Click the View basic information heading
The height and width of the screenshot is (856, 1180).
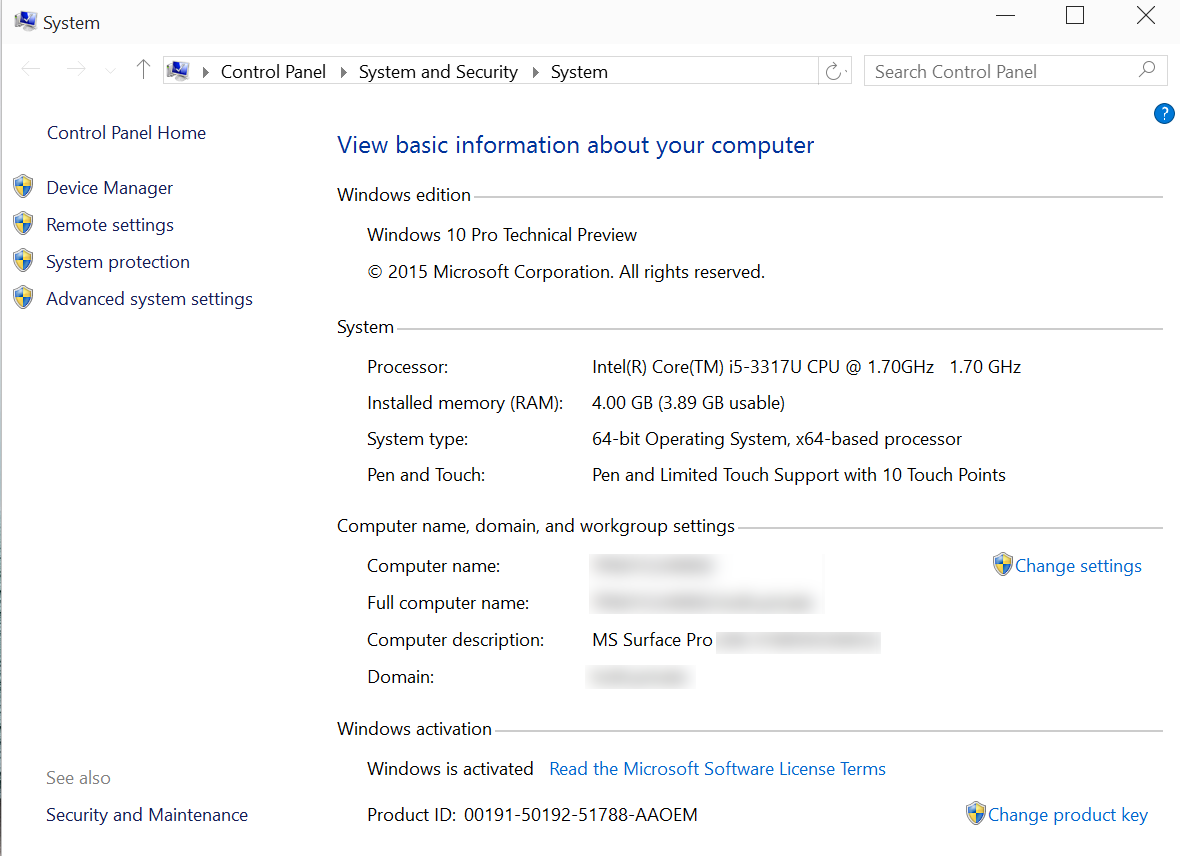click(x=575, y=145)
